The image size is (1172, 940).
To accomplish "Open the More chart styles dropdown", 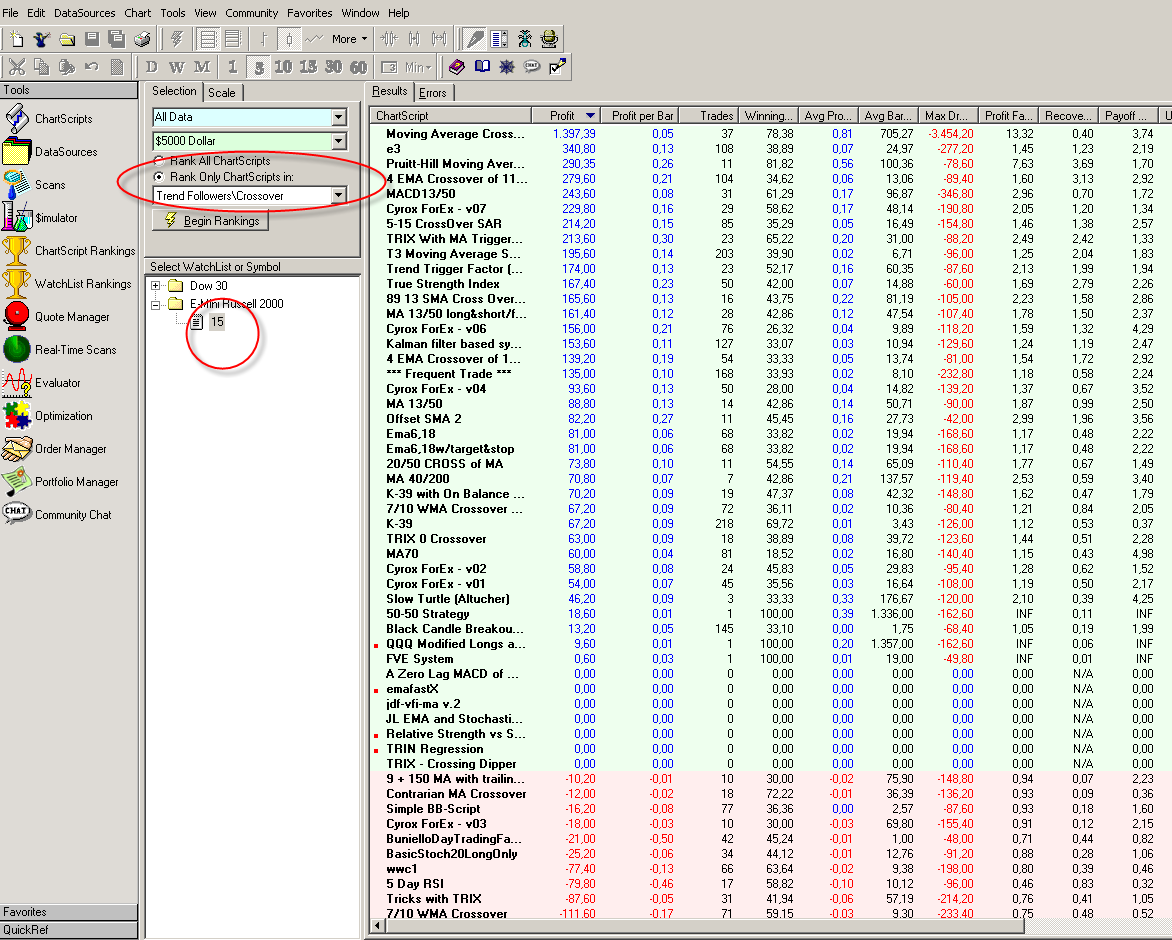I will coord(350,39).
